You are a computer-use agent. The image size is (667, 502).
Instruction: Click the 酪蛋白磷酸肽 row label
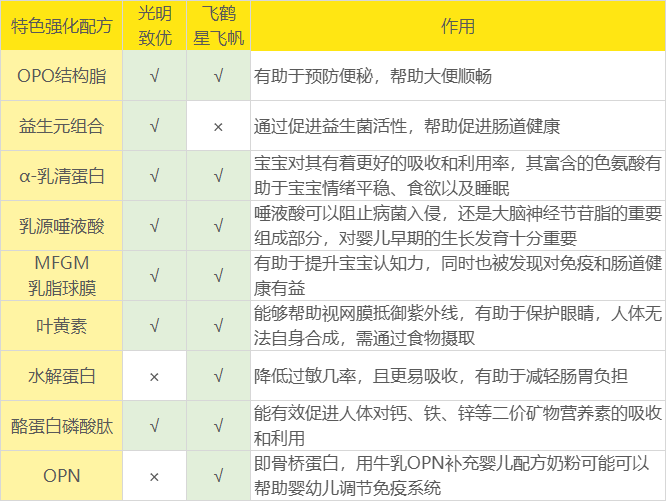(x=62, y=426)
